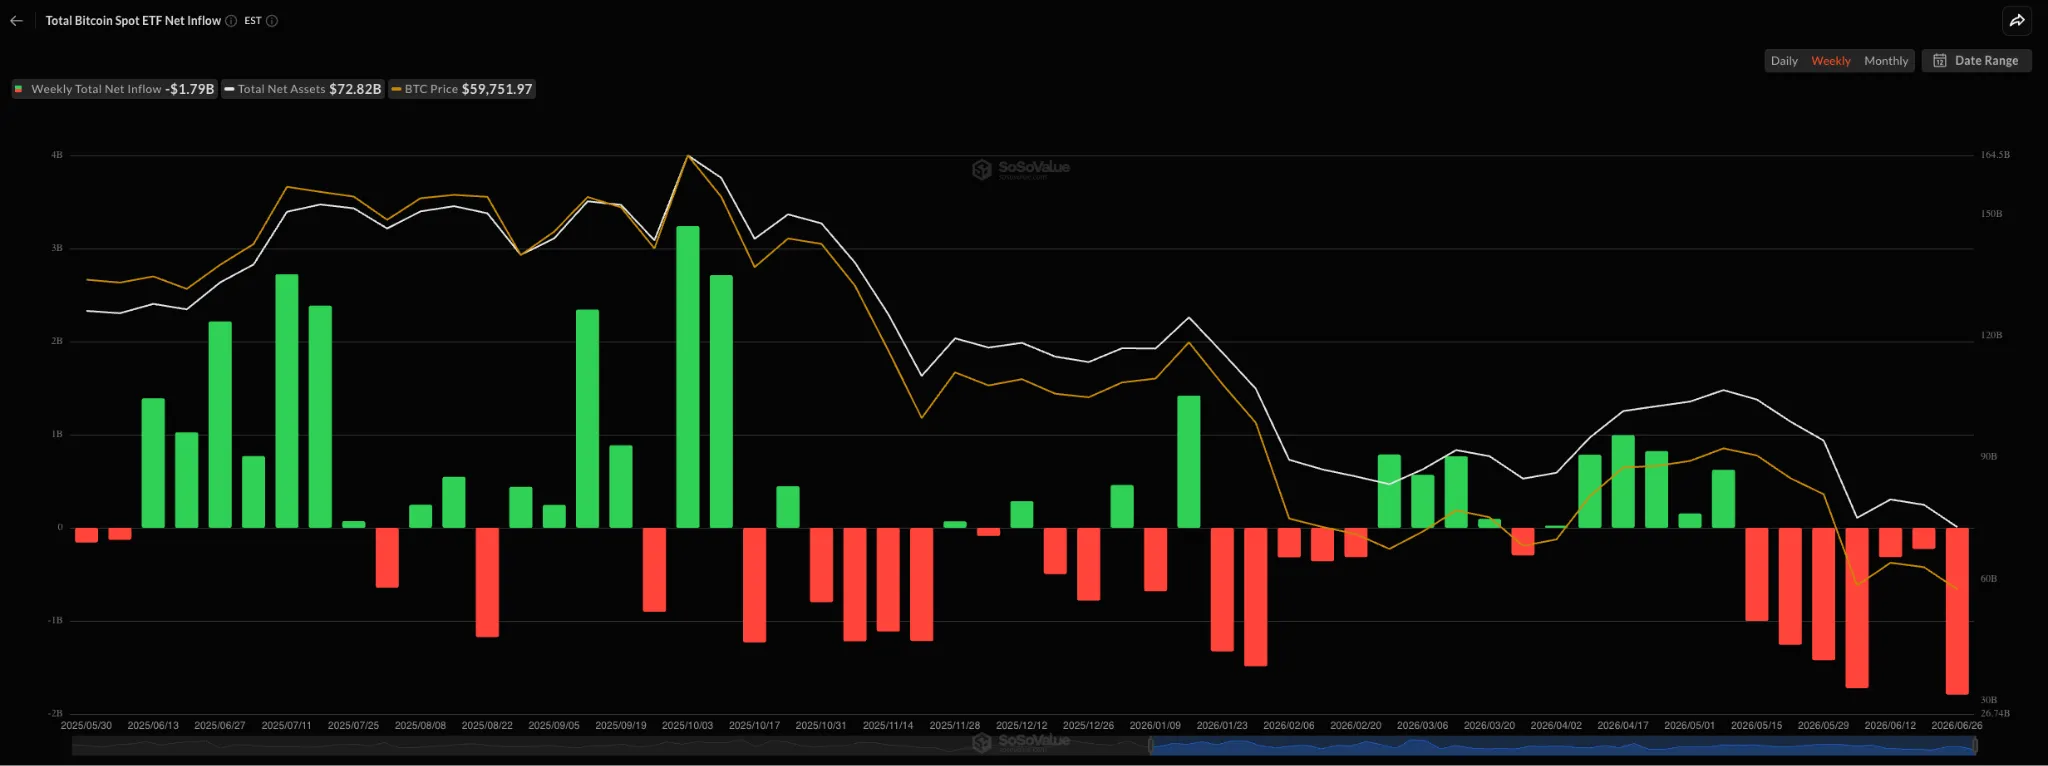
Task: Click info icon next to EST
Action: point(272,21)
